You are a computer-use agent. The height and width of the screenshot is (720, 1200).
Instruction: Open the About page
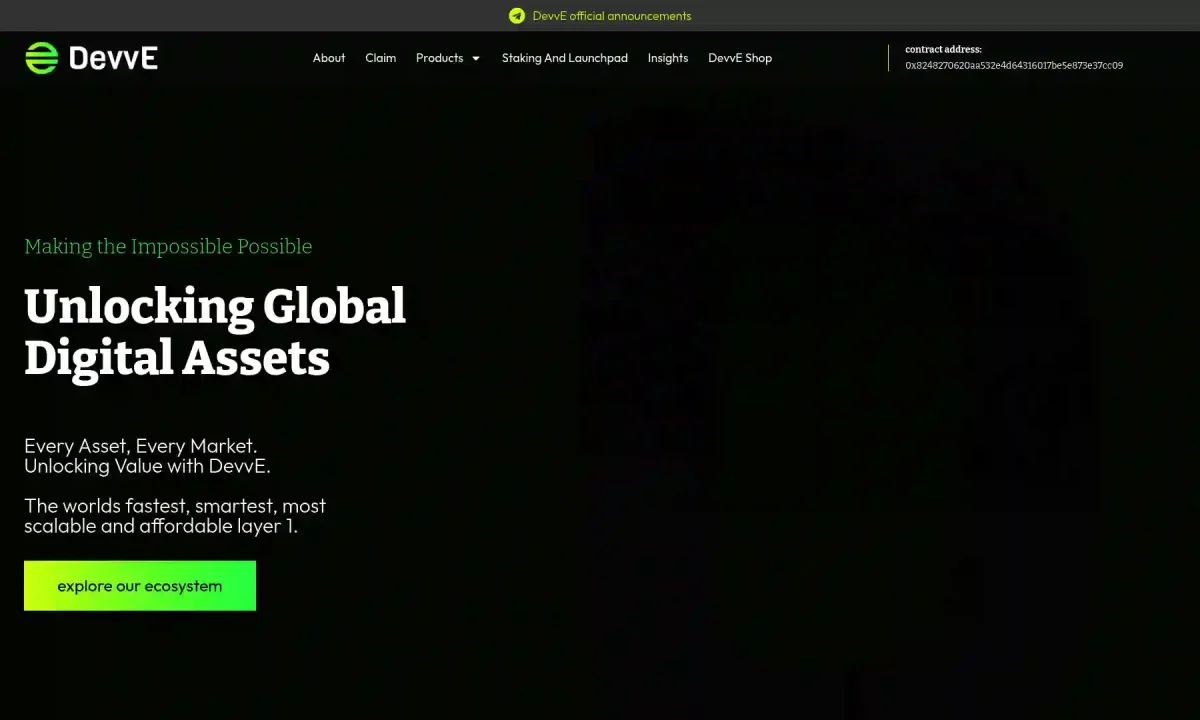(x=329, y=58)
